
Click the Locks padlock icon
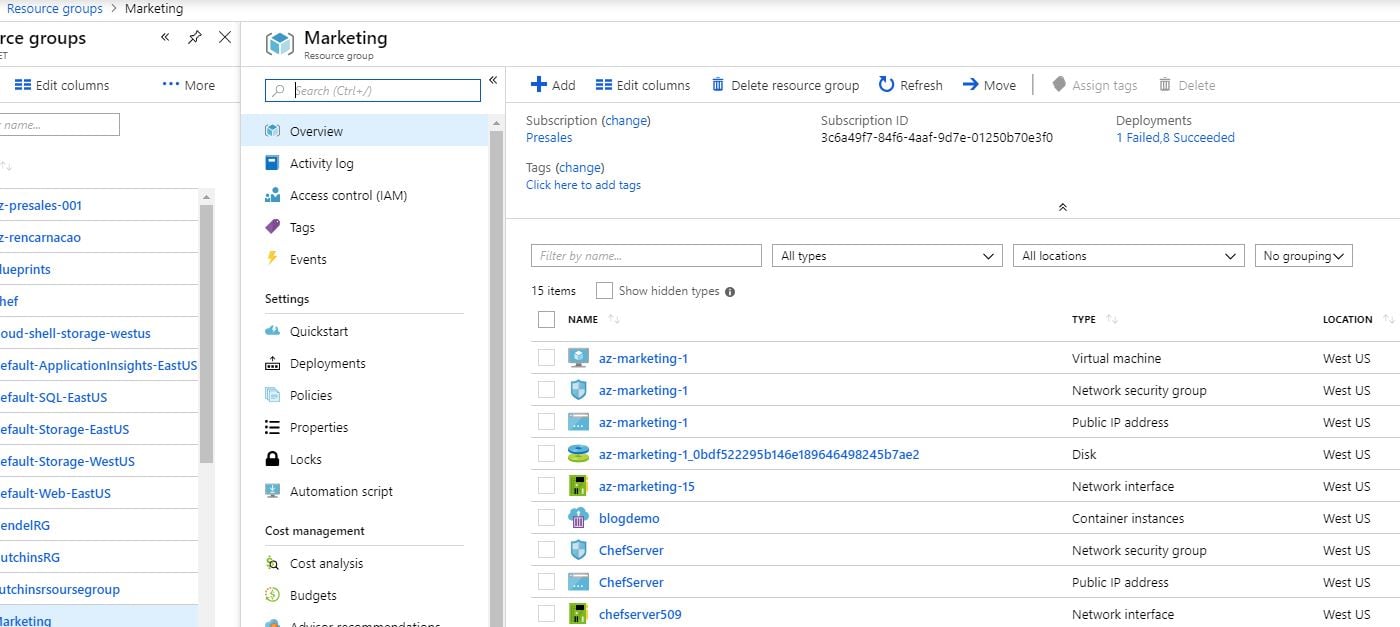[x=272, y=459]
